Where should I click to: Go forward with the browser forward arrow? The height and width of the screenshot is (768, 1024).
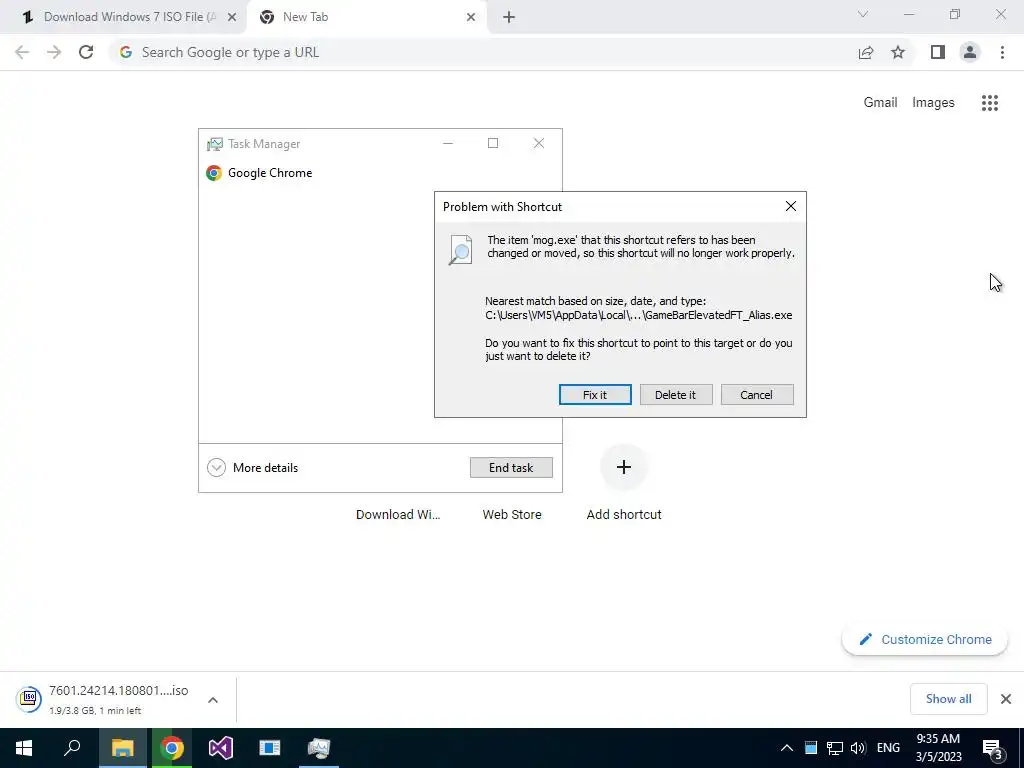click(54, 52)
